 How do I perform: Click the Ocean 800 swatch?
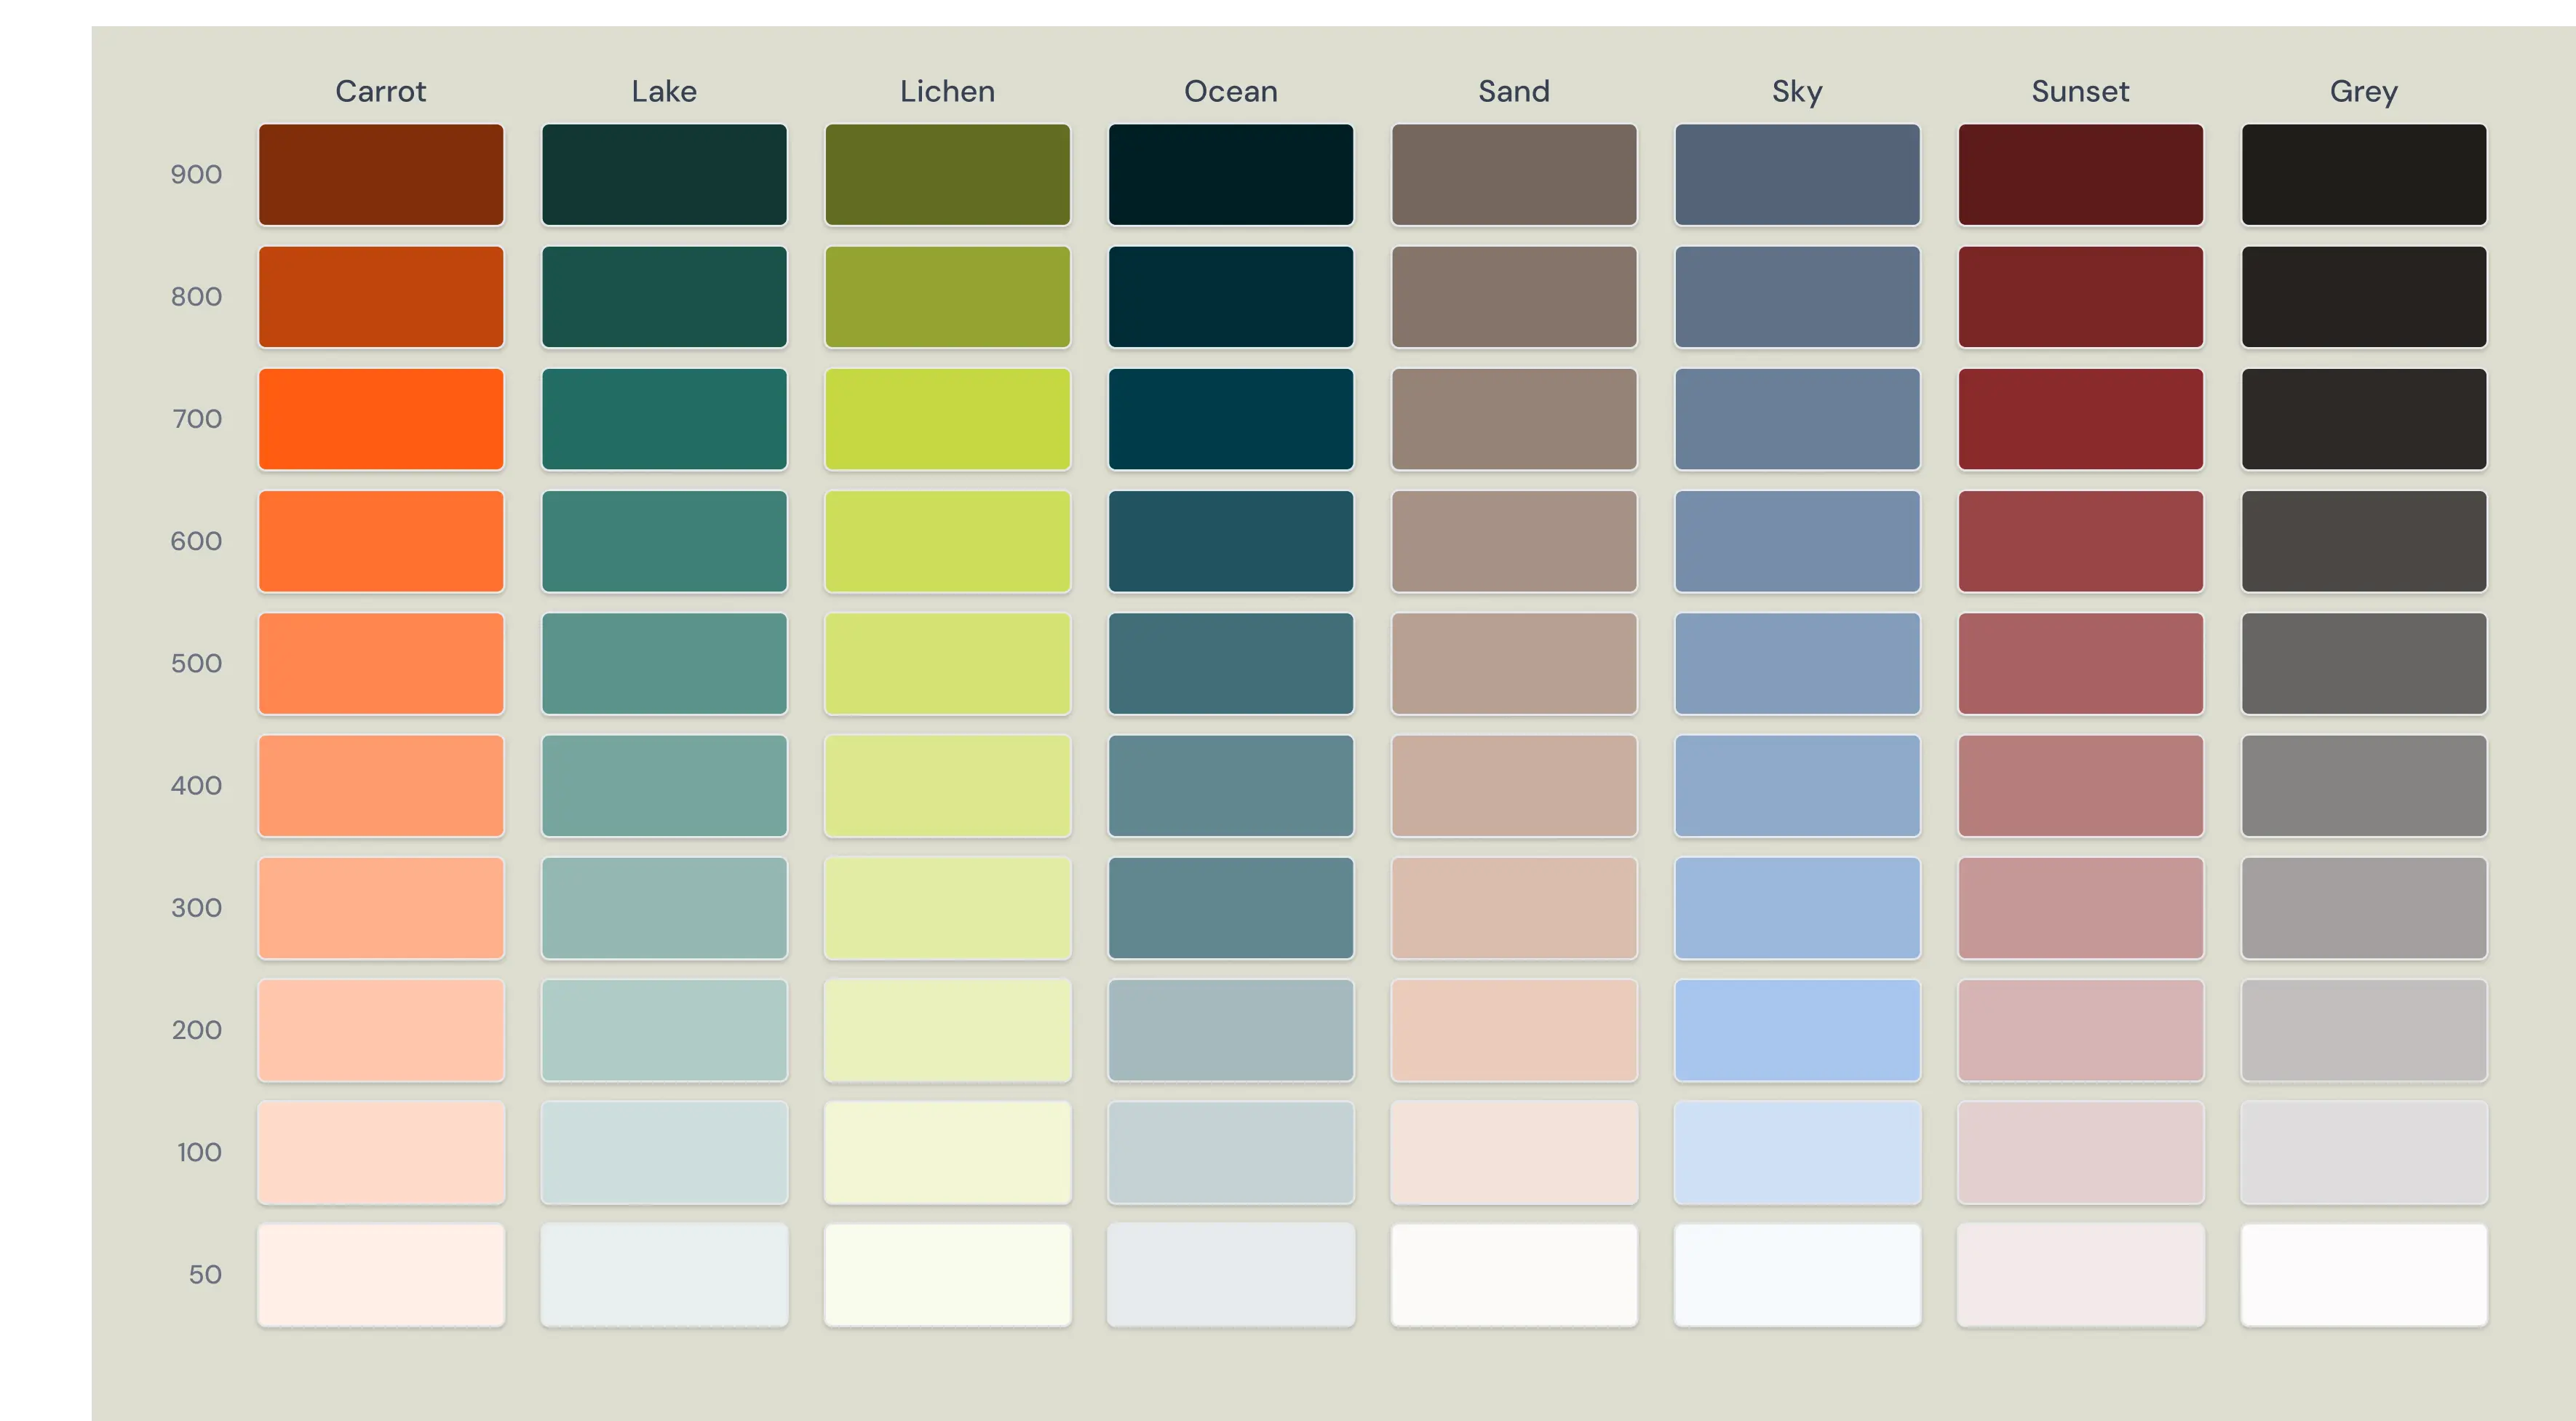point(1230,297)
